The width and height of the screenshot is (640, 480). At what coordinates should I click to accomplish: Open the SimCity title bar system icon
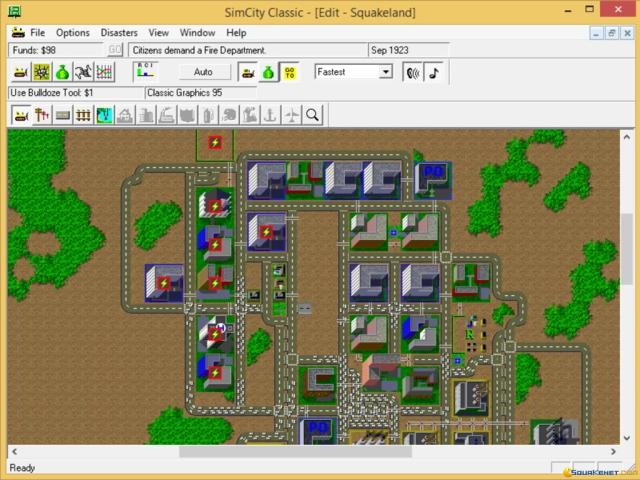[14, 11]
